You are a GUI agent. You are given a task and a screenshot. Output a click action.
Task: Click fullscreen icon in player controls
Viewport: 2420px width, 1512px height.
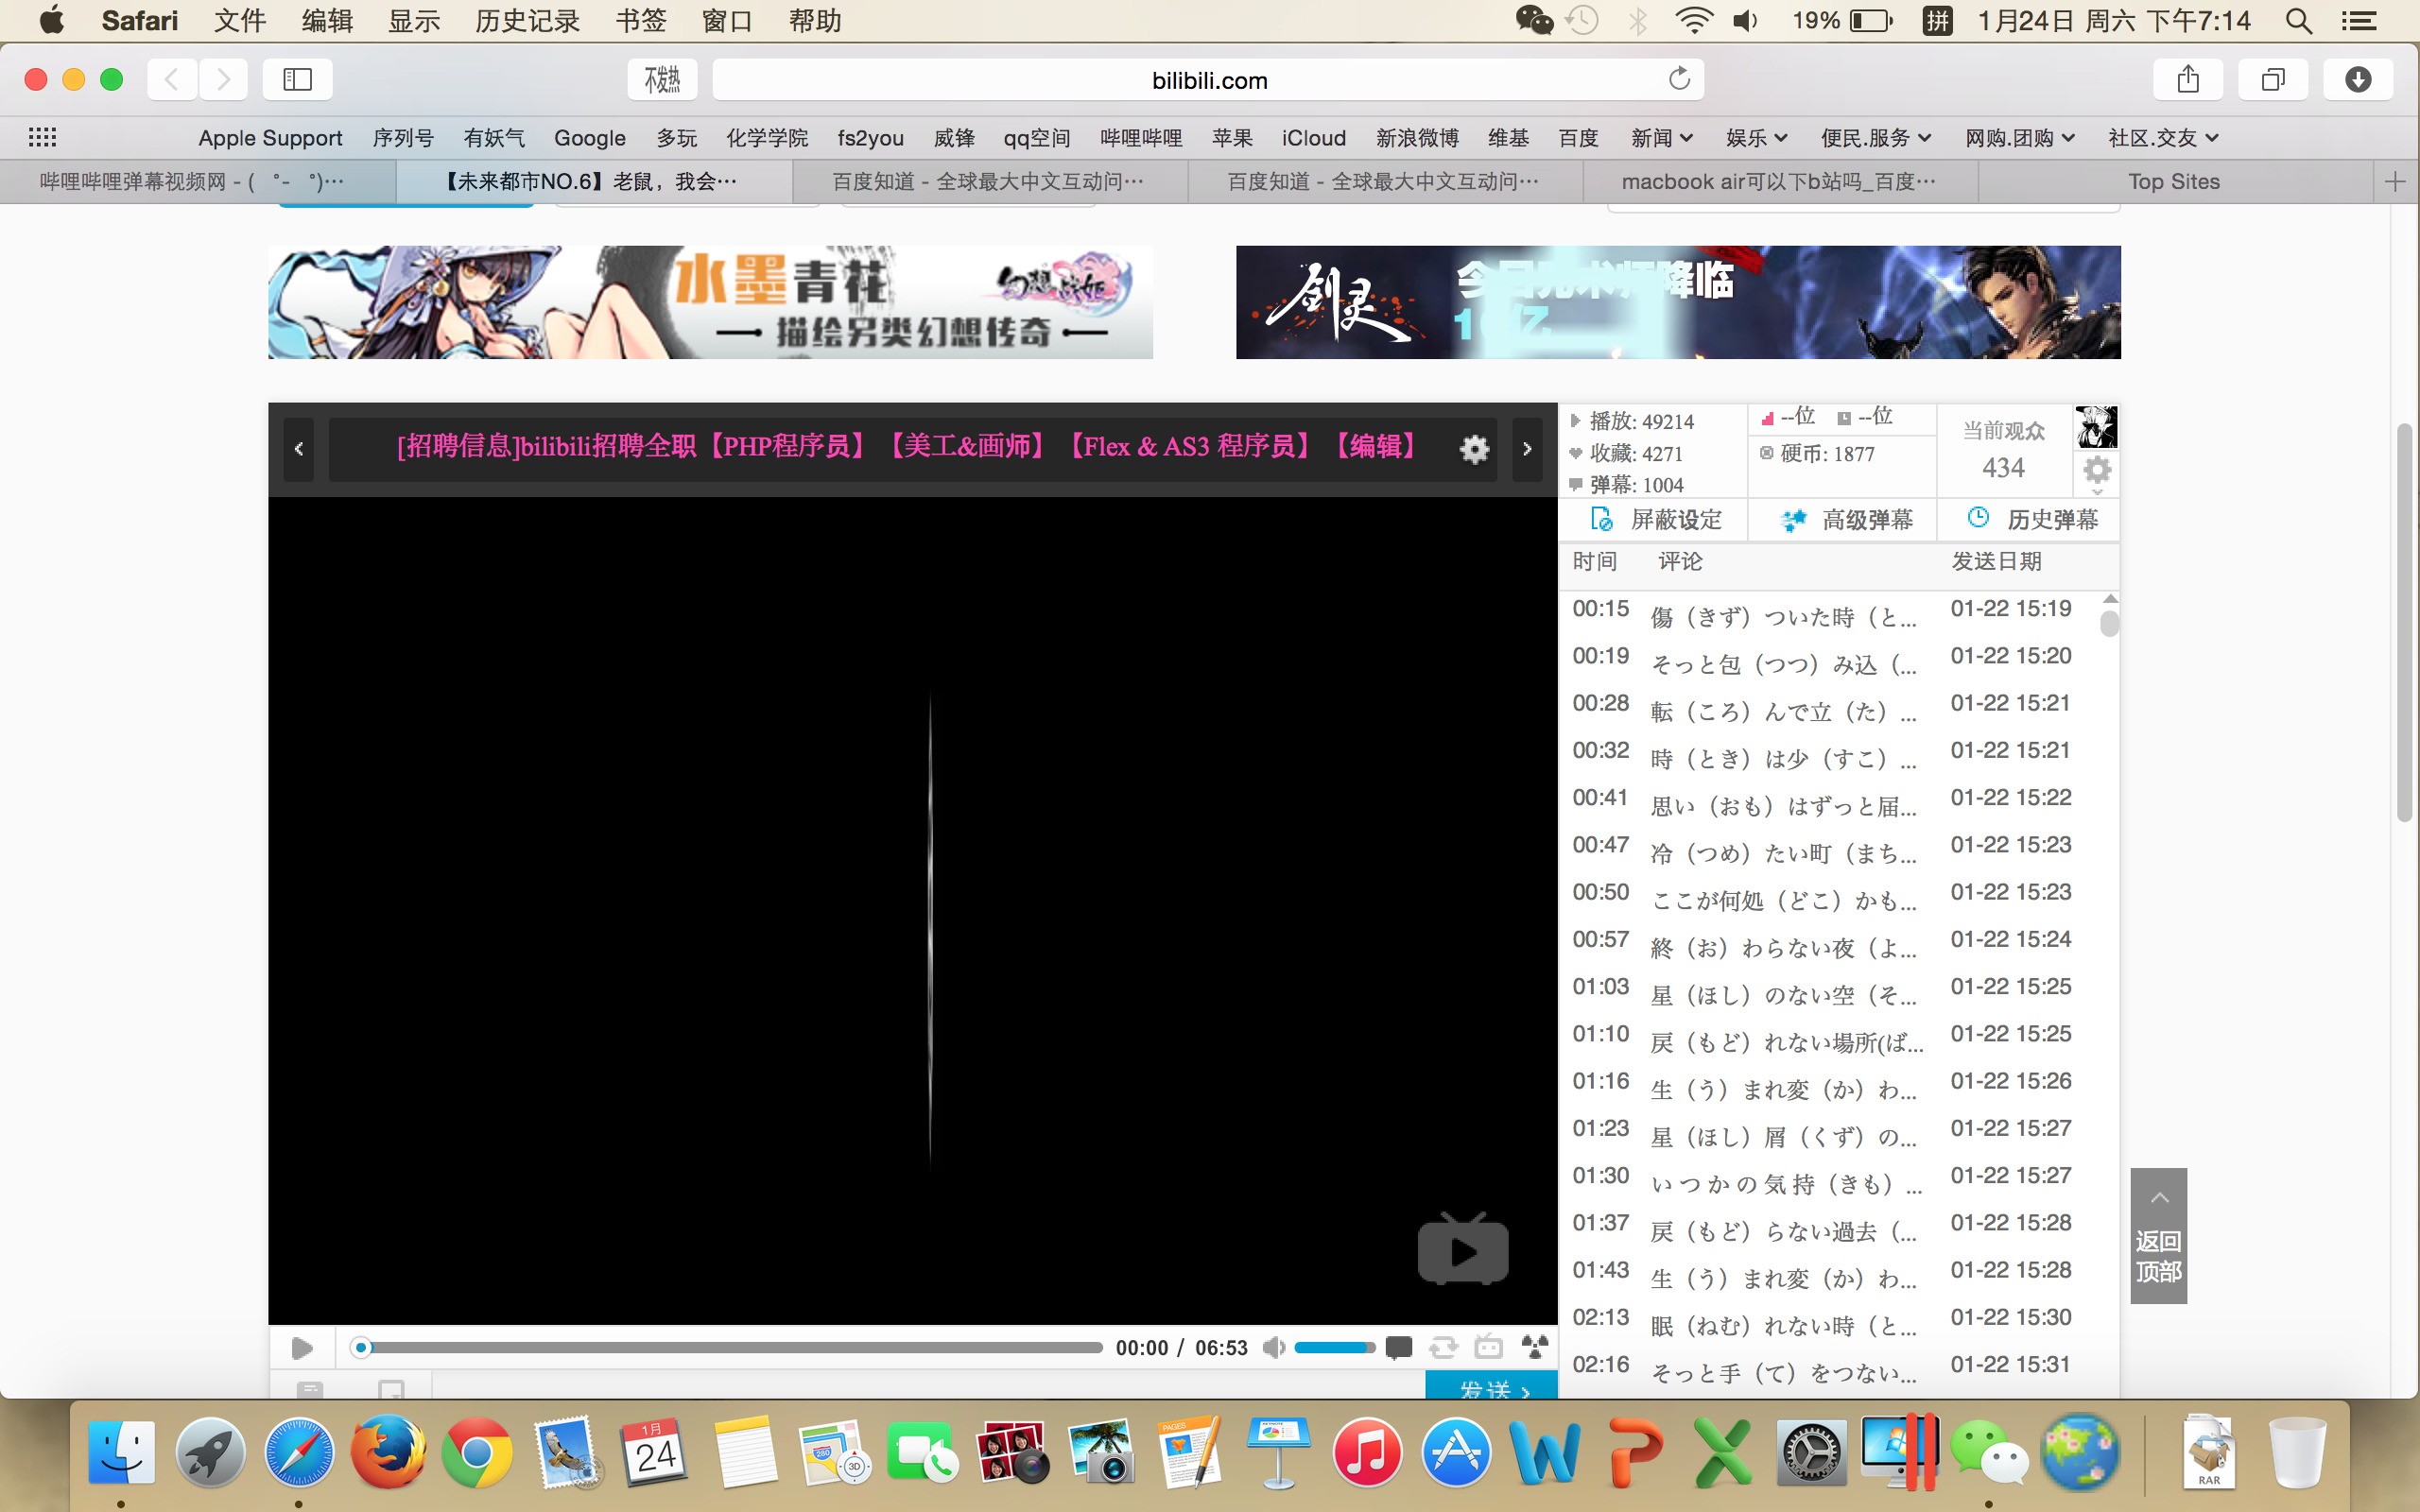click(1535, 1347)
